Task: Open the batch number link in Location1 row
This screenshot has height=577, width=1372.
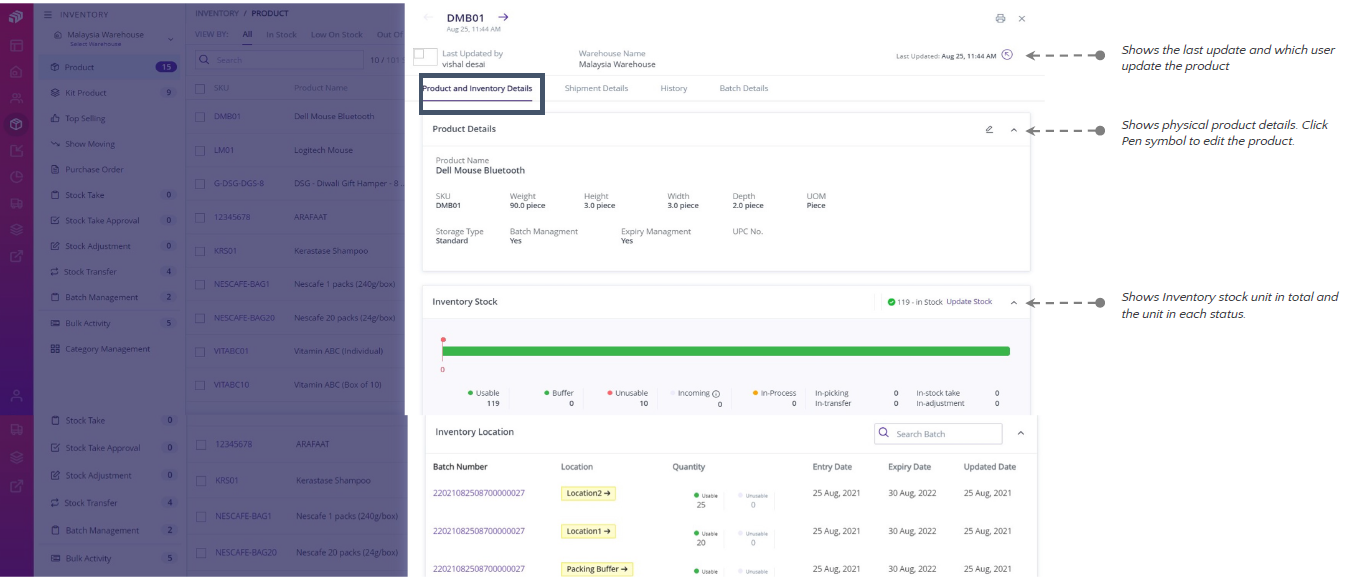Action: click(478, 531)
